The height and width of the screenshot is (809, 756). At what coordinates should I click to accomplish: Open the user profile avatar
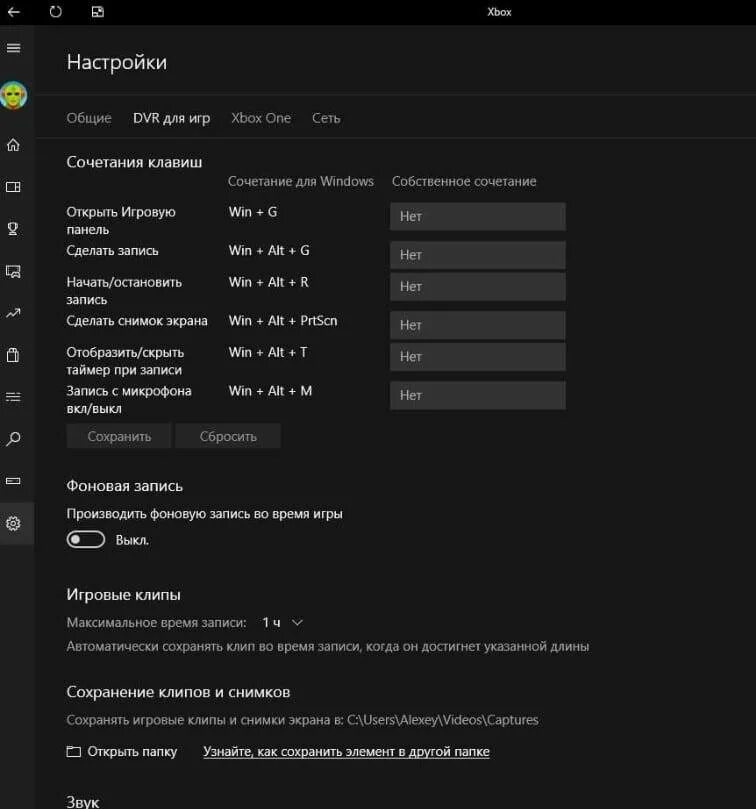coord(14,95)
